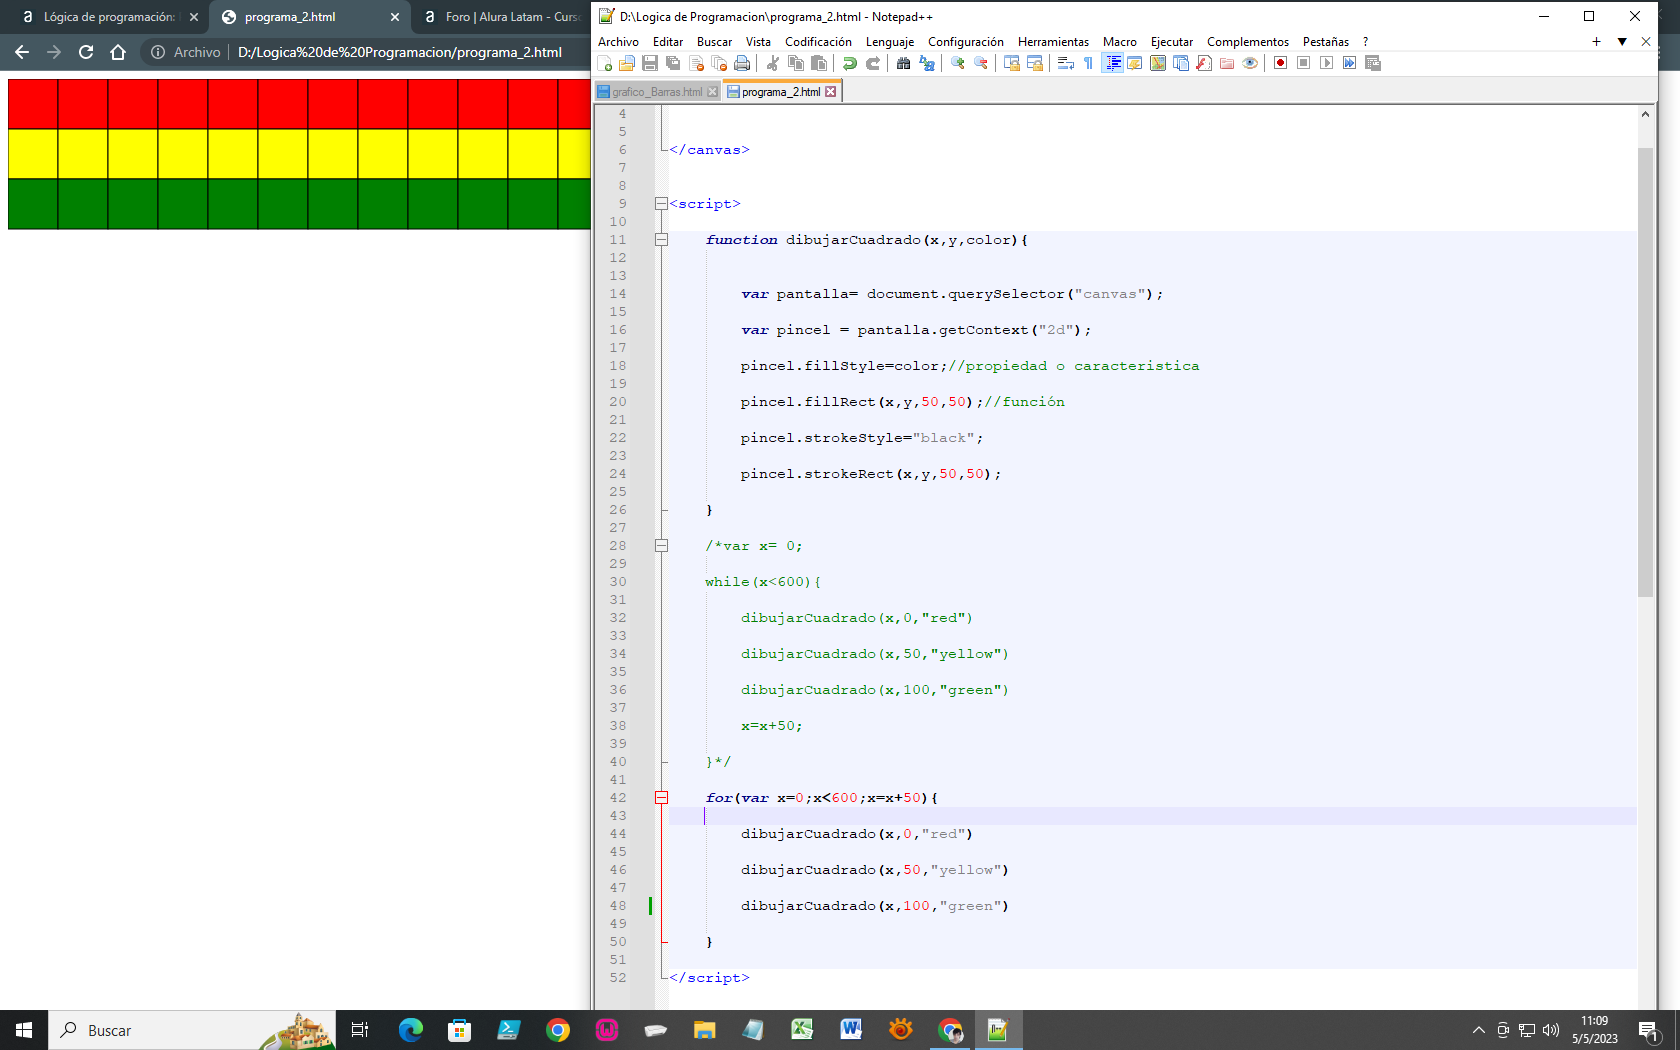The image size is (1680, 1050).
Task: Save the current file with floppy icon
Action: tap(650, 63)
